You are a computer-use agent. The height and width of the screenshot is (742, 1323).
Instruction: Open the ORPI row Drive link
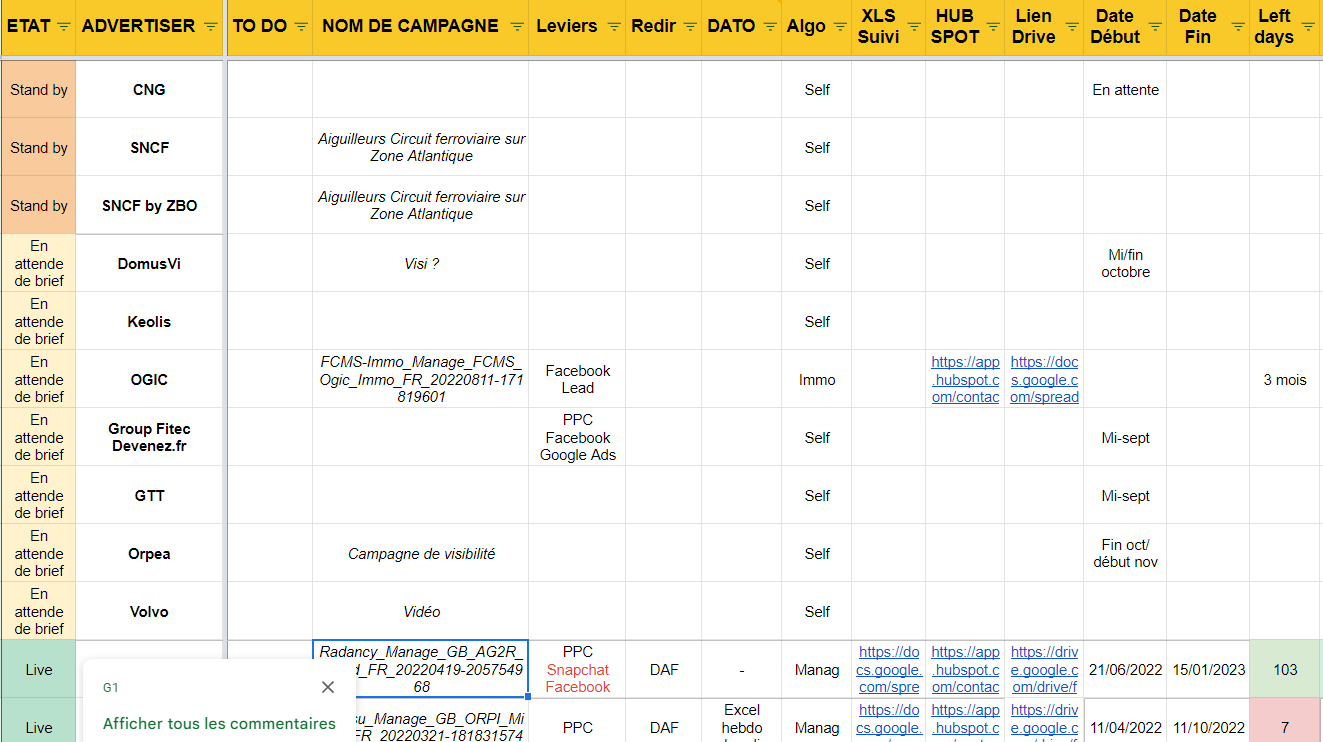tap(1044, 721)
